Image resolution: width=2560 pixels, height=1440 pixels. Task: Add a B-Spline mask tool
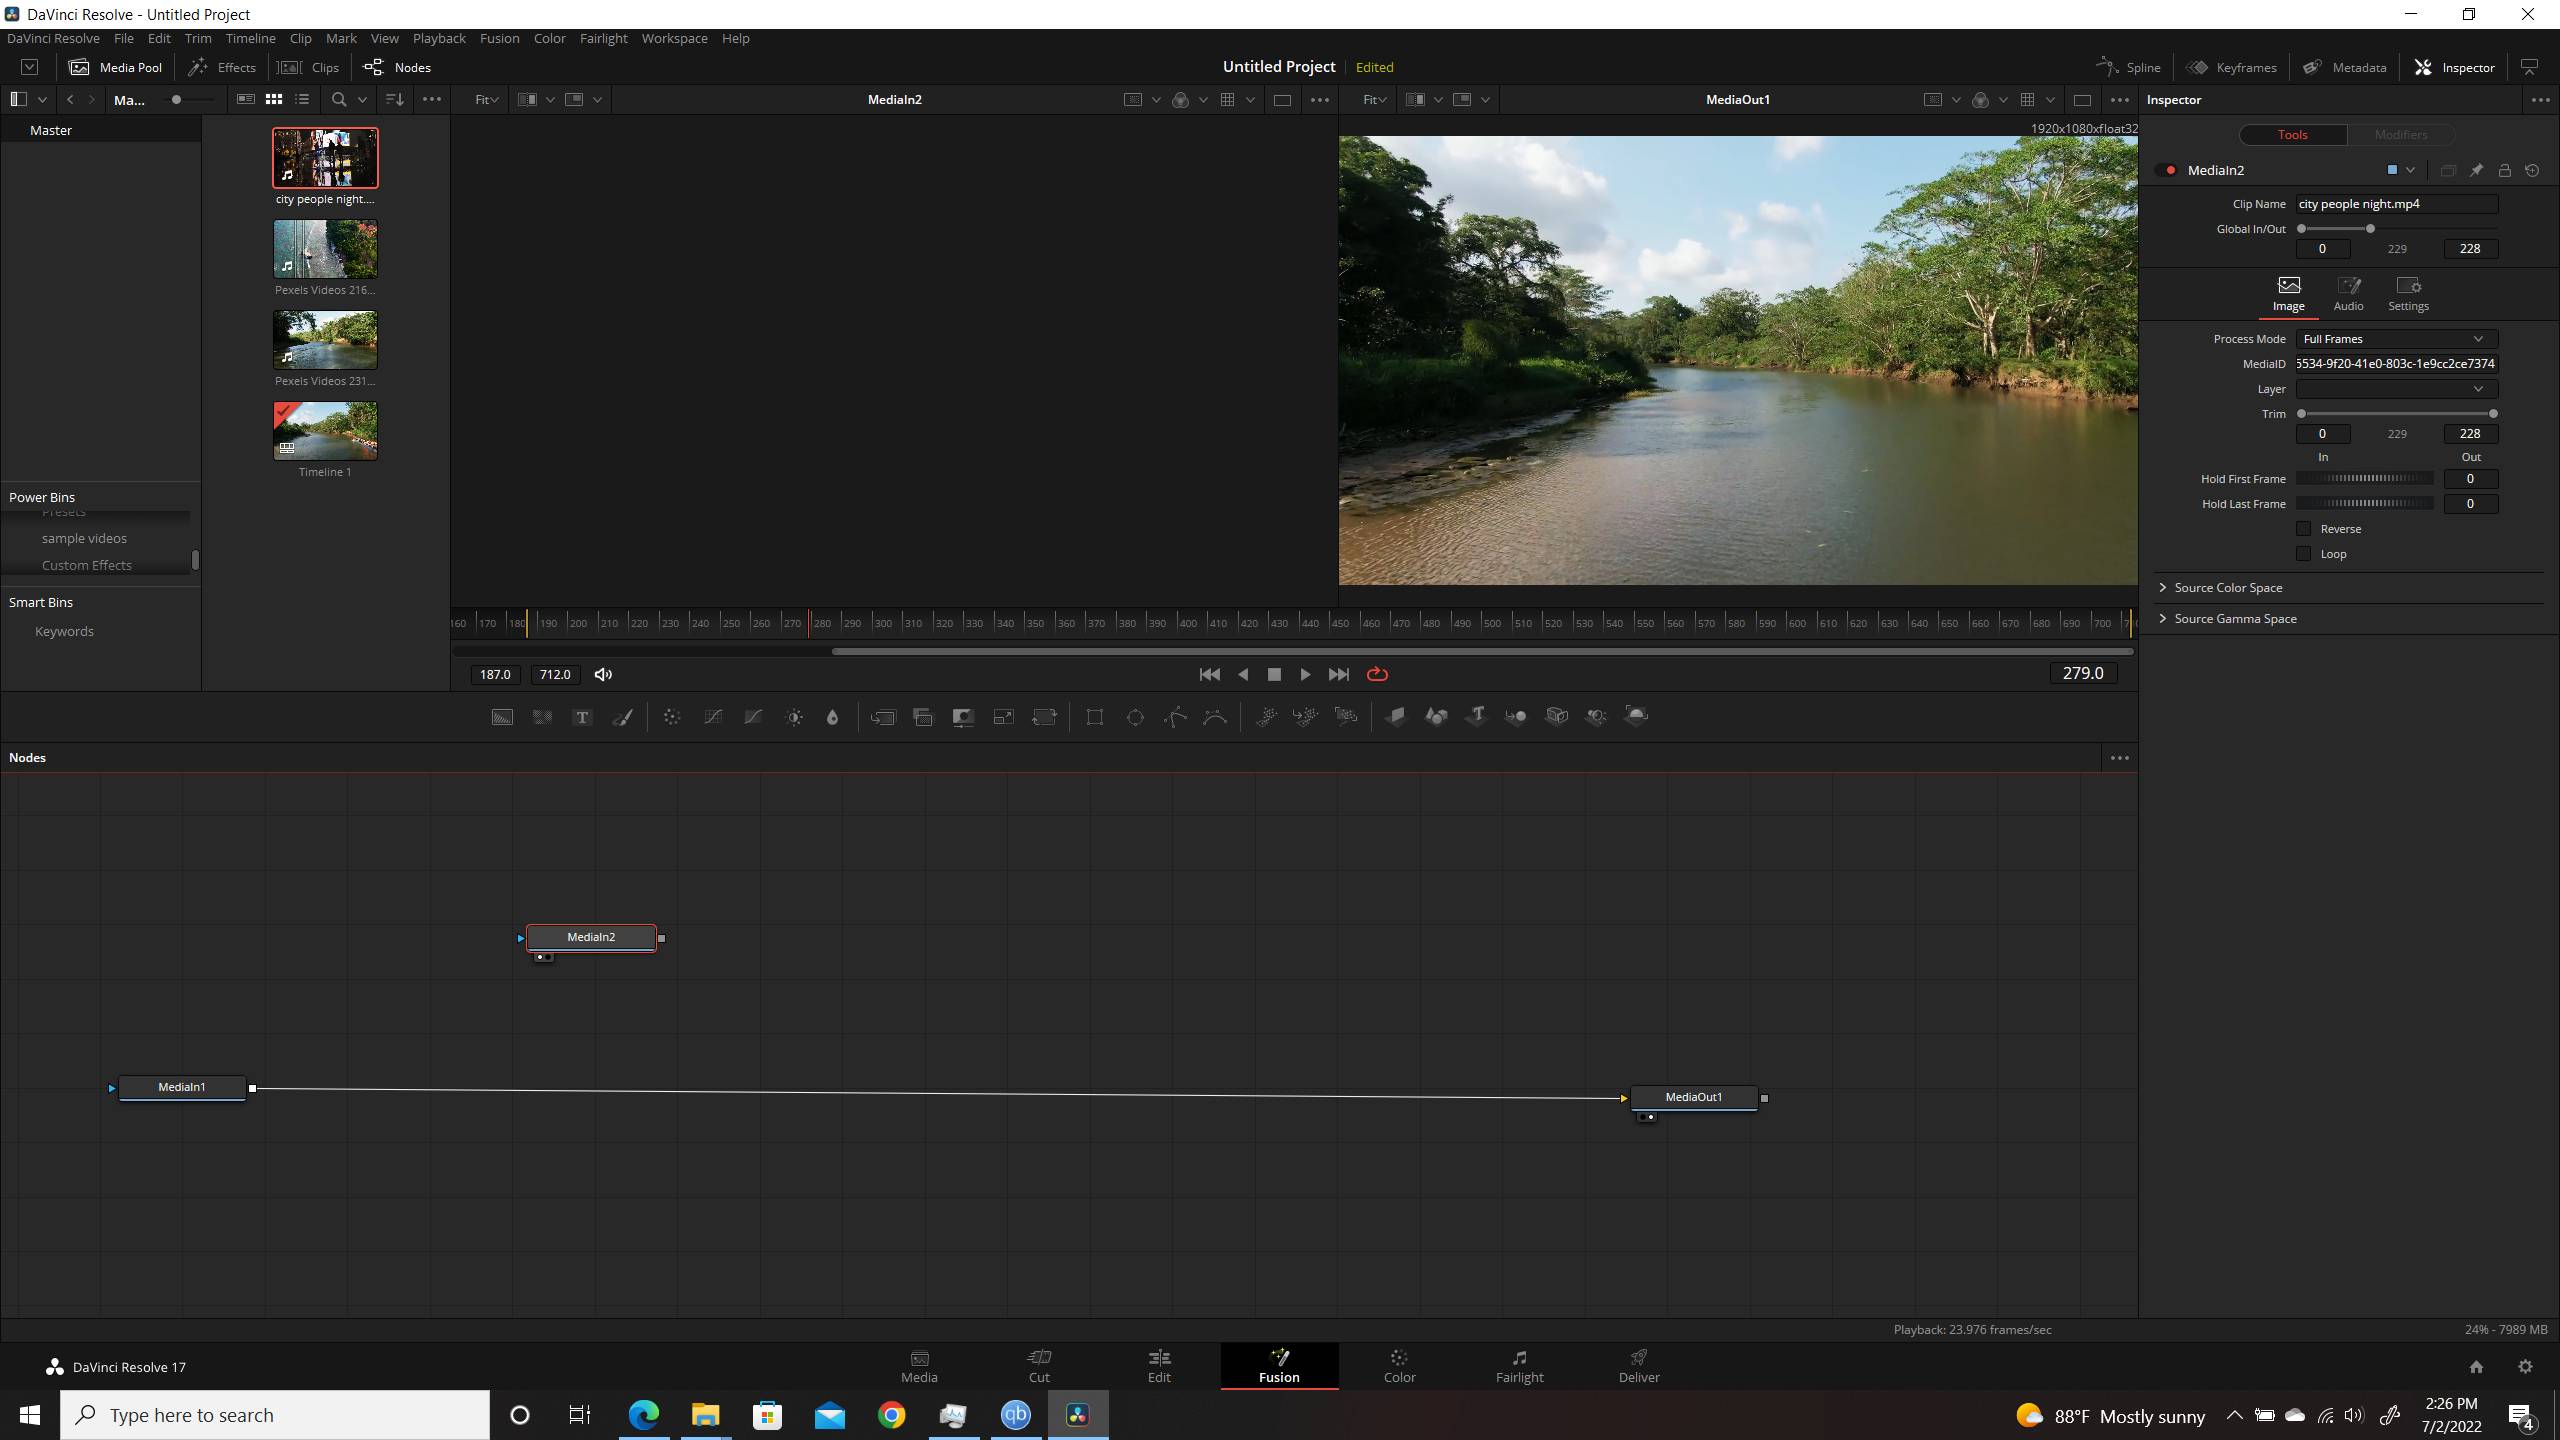1215,716
